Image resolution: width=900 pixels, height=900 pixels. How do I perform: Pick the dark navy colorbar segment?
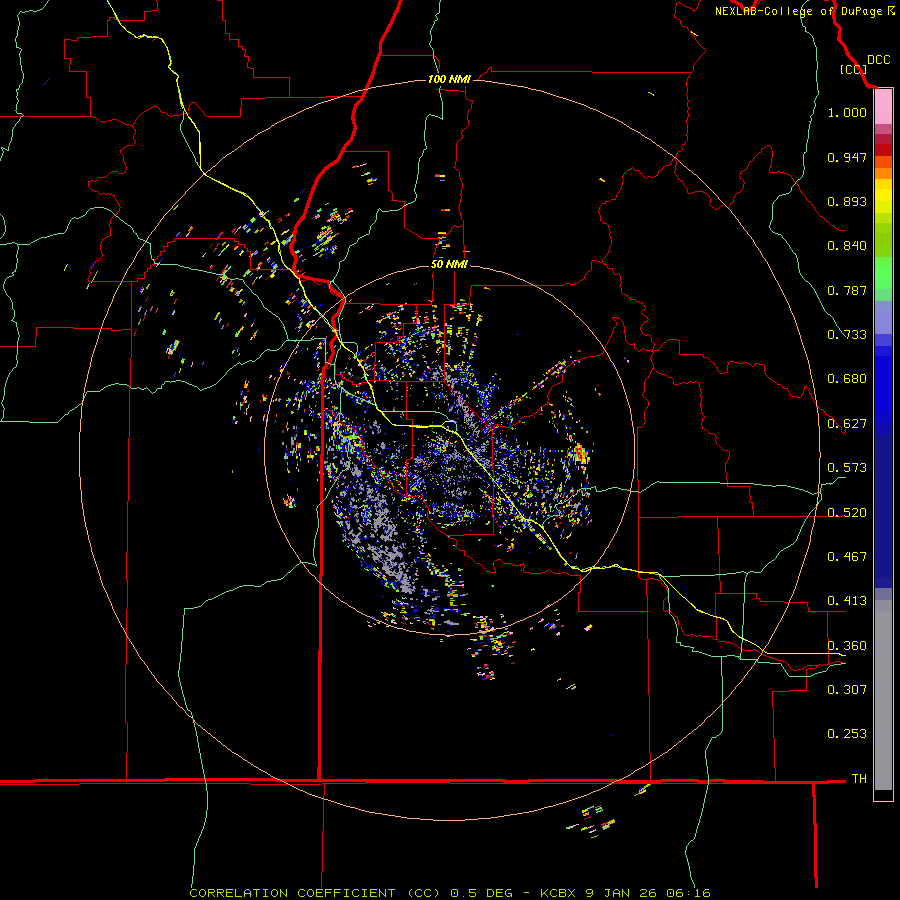coord(883,511)
